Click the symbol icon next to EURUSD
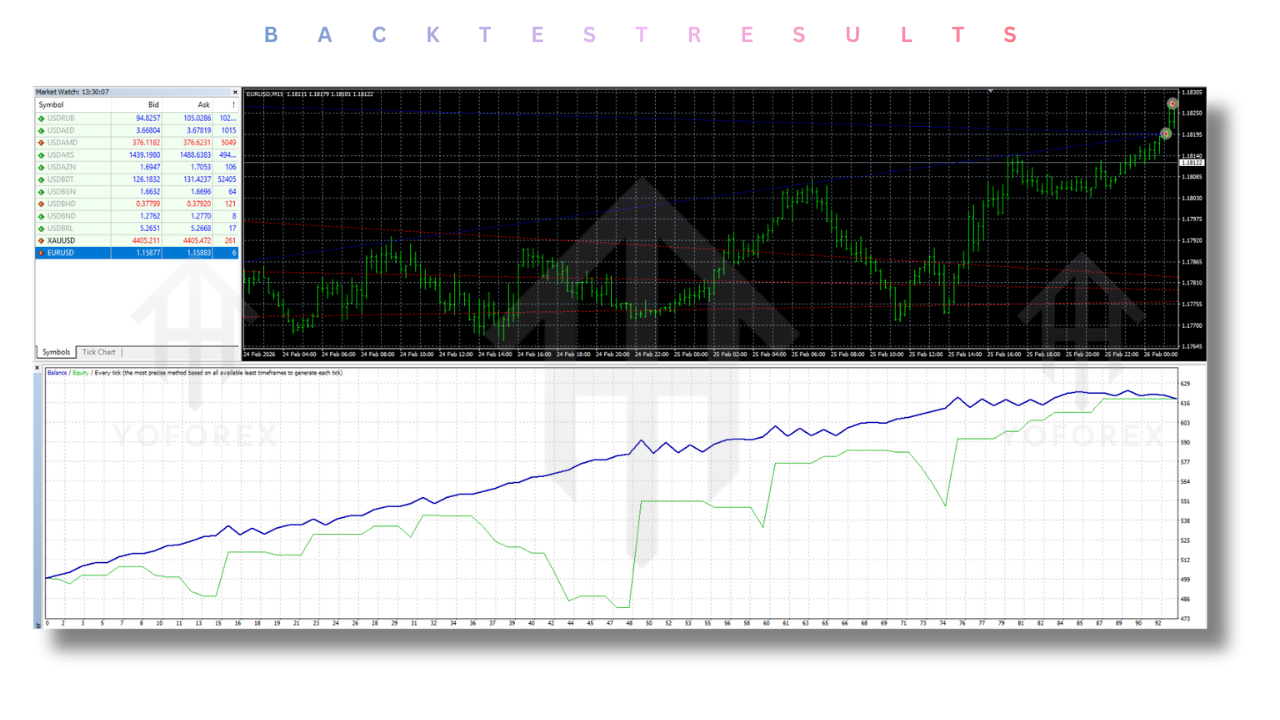 click(x=40, y=252)
